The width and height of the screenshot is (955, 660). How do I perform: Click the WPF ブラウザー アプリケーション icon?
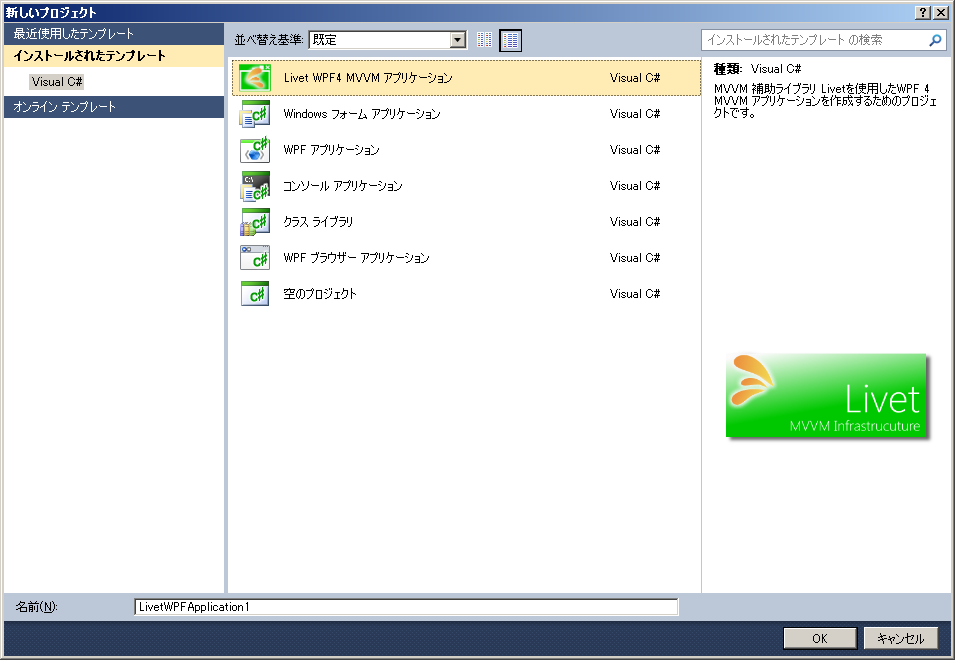point(255,258)
